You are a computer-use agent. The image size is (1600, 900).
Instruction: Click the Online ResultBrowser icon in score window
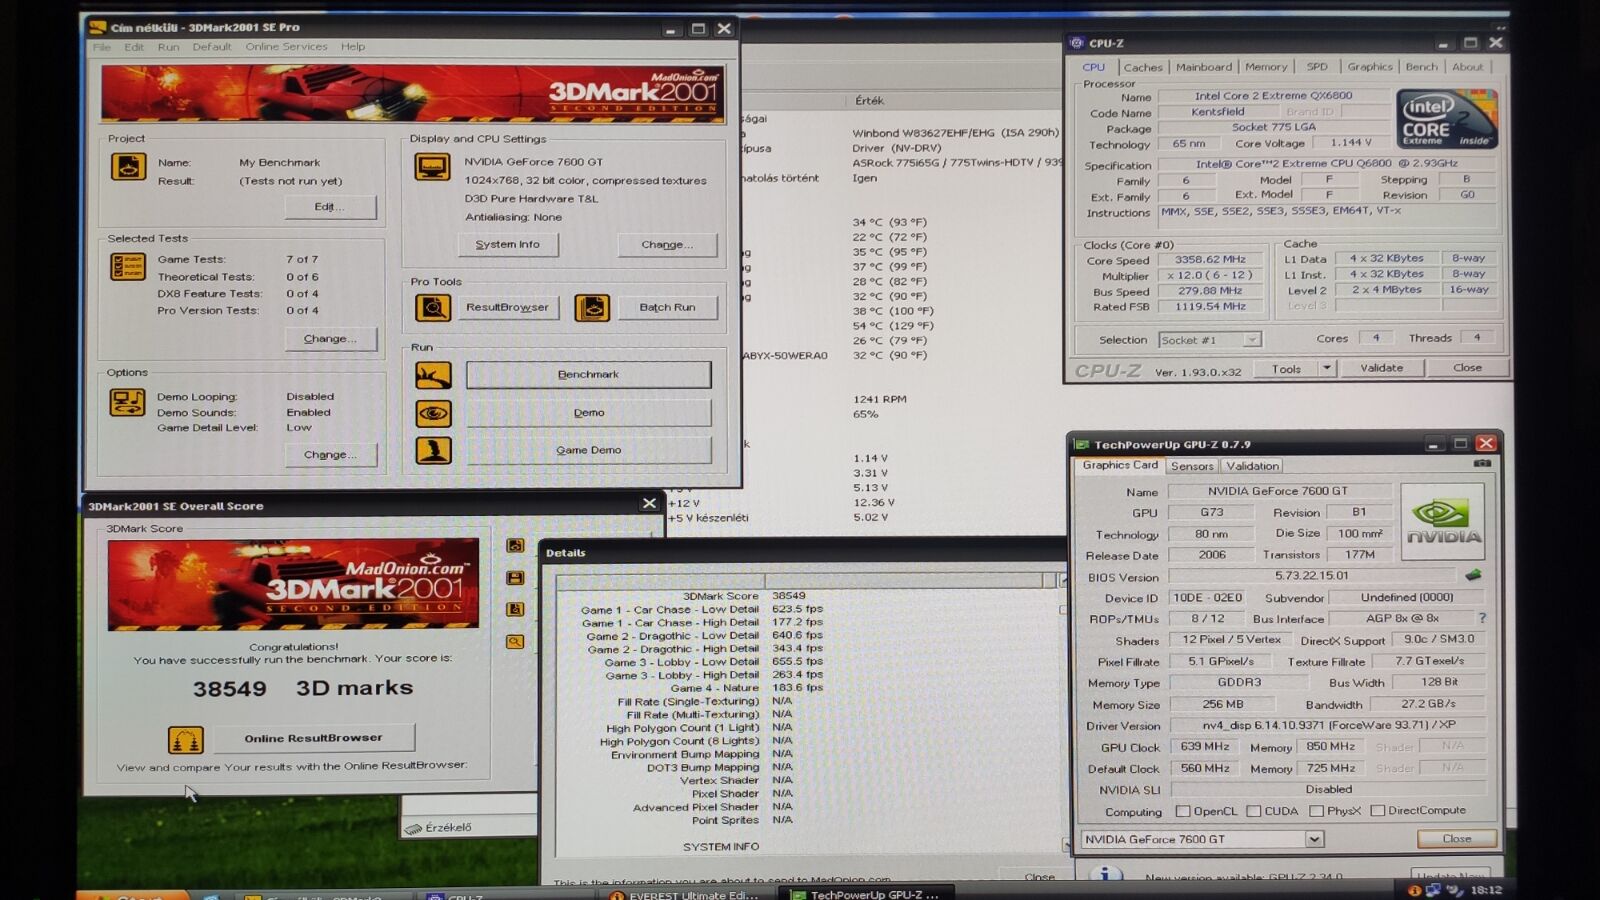pyautogui.click(x=185, y=740)
